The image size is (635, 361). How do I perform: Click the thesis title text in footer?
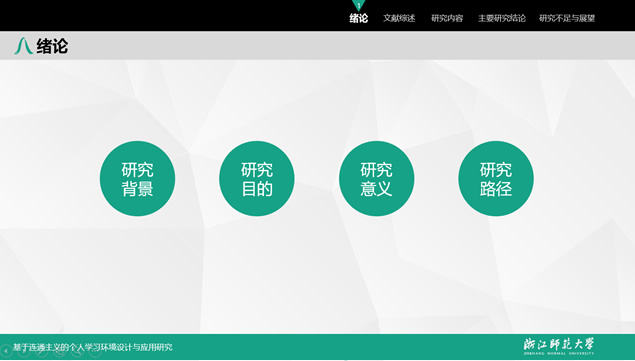click(x=93, y=347)
